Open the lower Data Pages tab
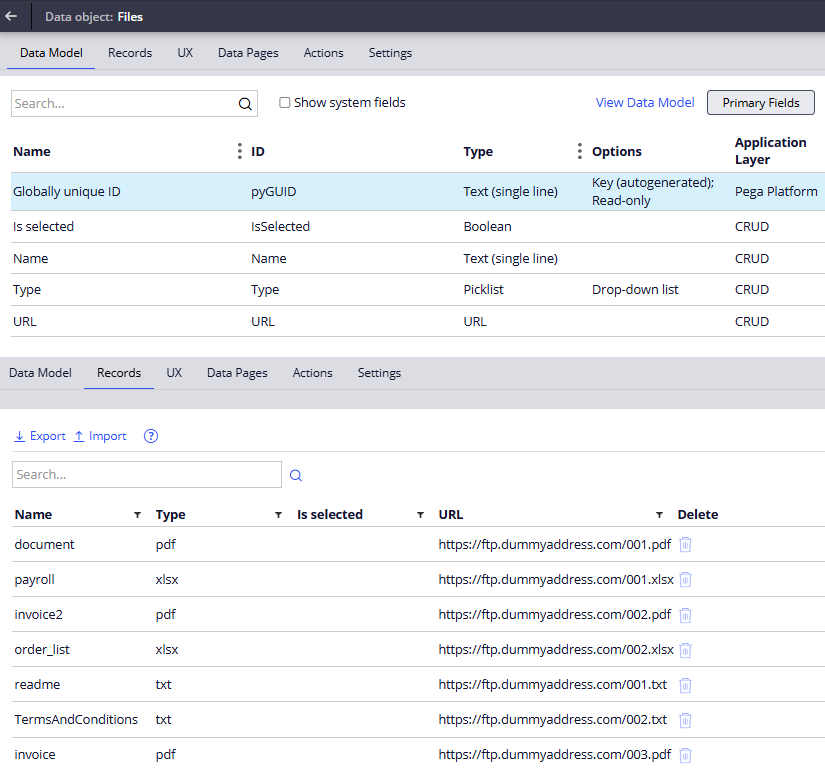The image size is (825, 770). pos(237,373)
